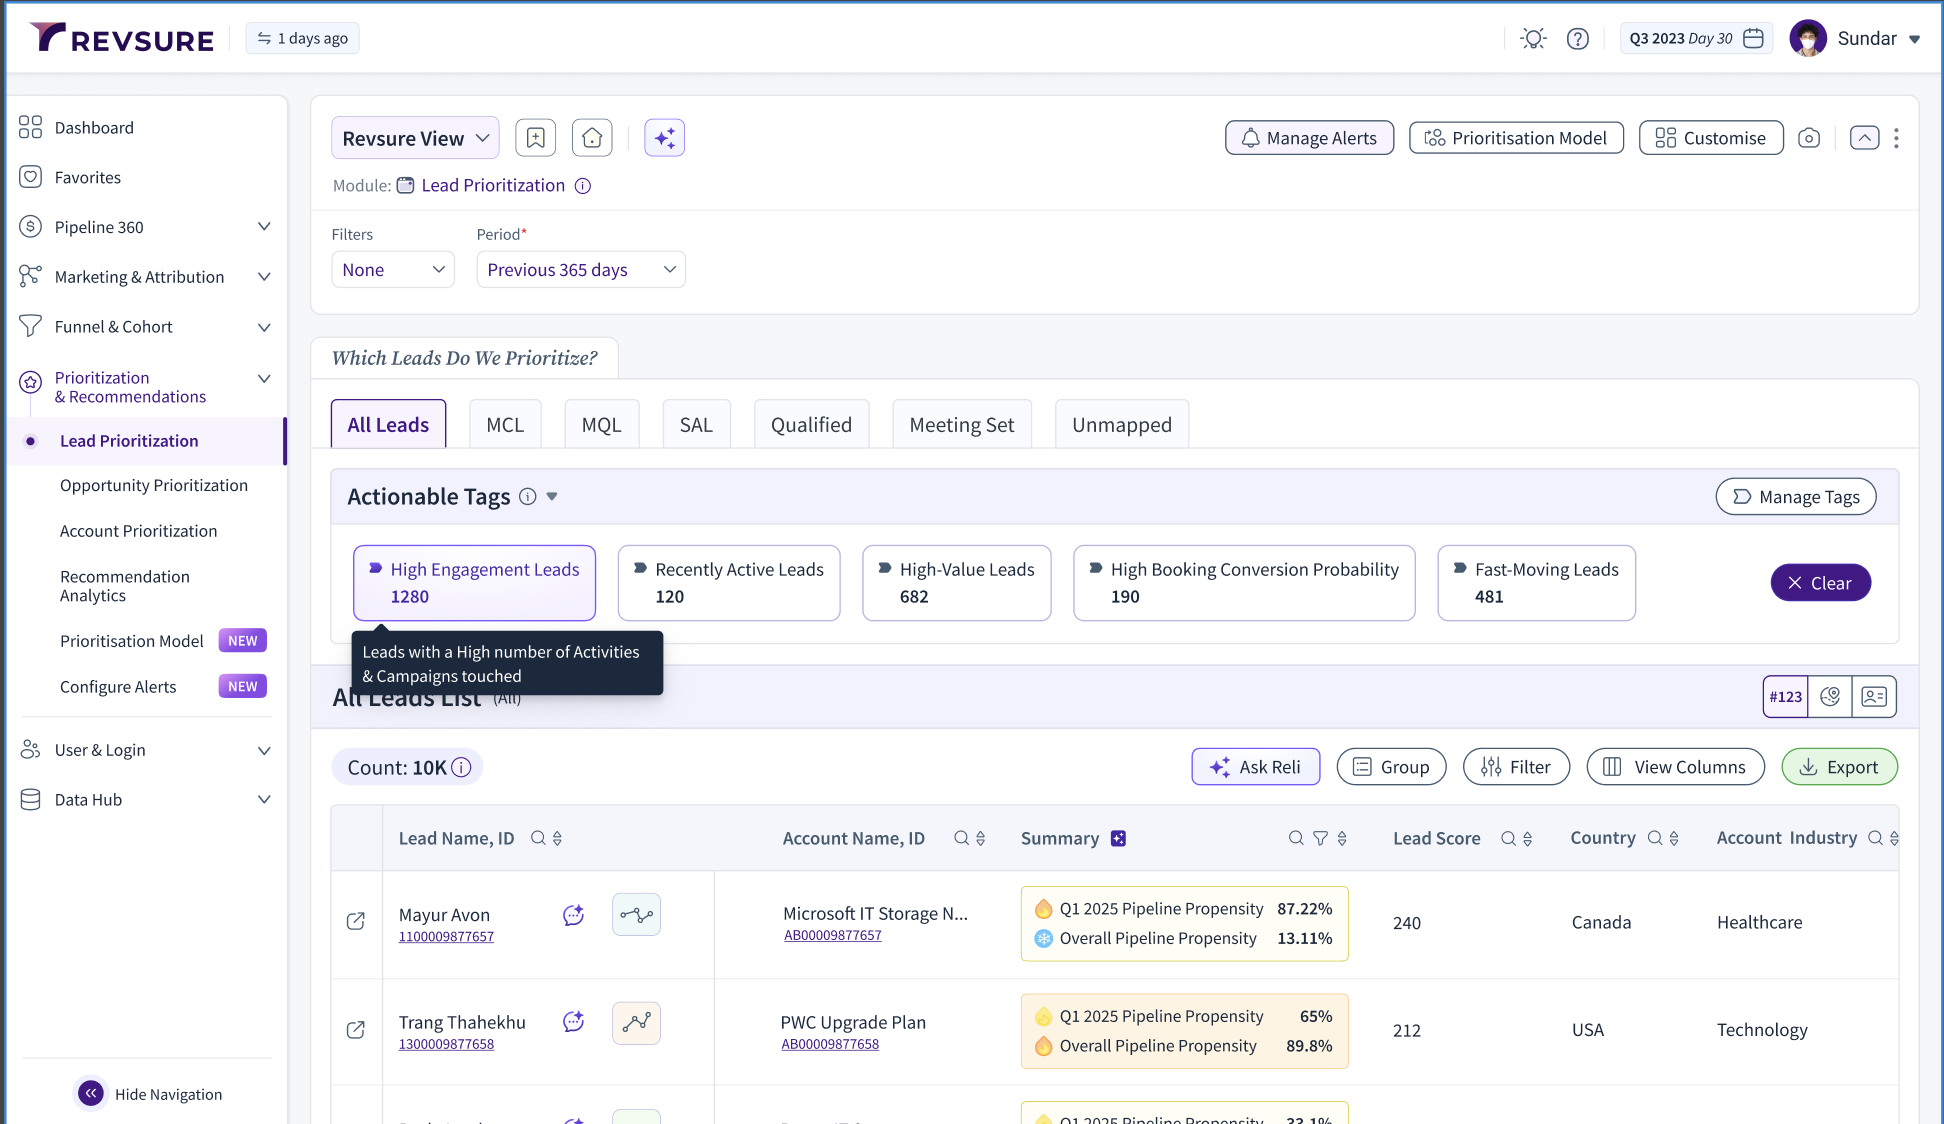Screen dimensions: 1944x1124
Task: Switch to #123 numeric view
Action: point(1785,697)
